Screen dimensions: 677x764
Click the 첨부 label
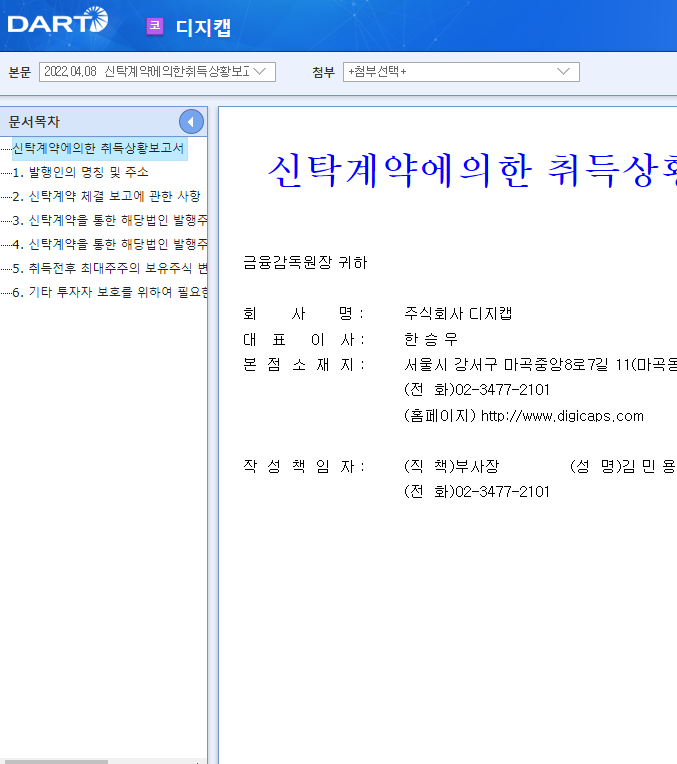(324, 72)
